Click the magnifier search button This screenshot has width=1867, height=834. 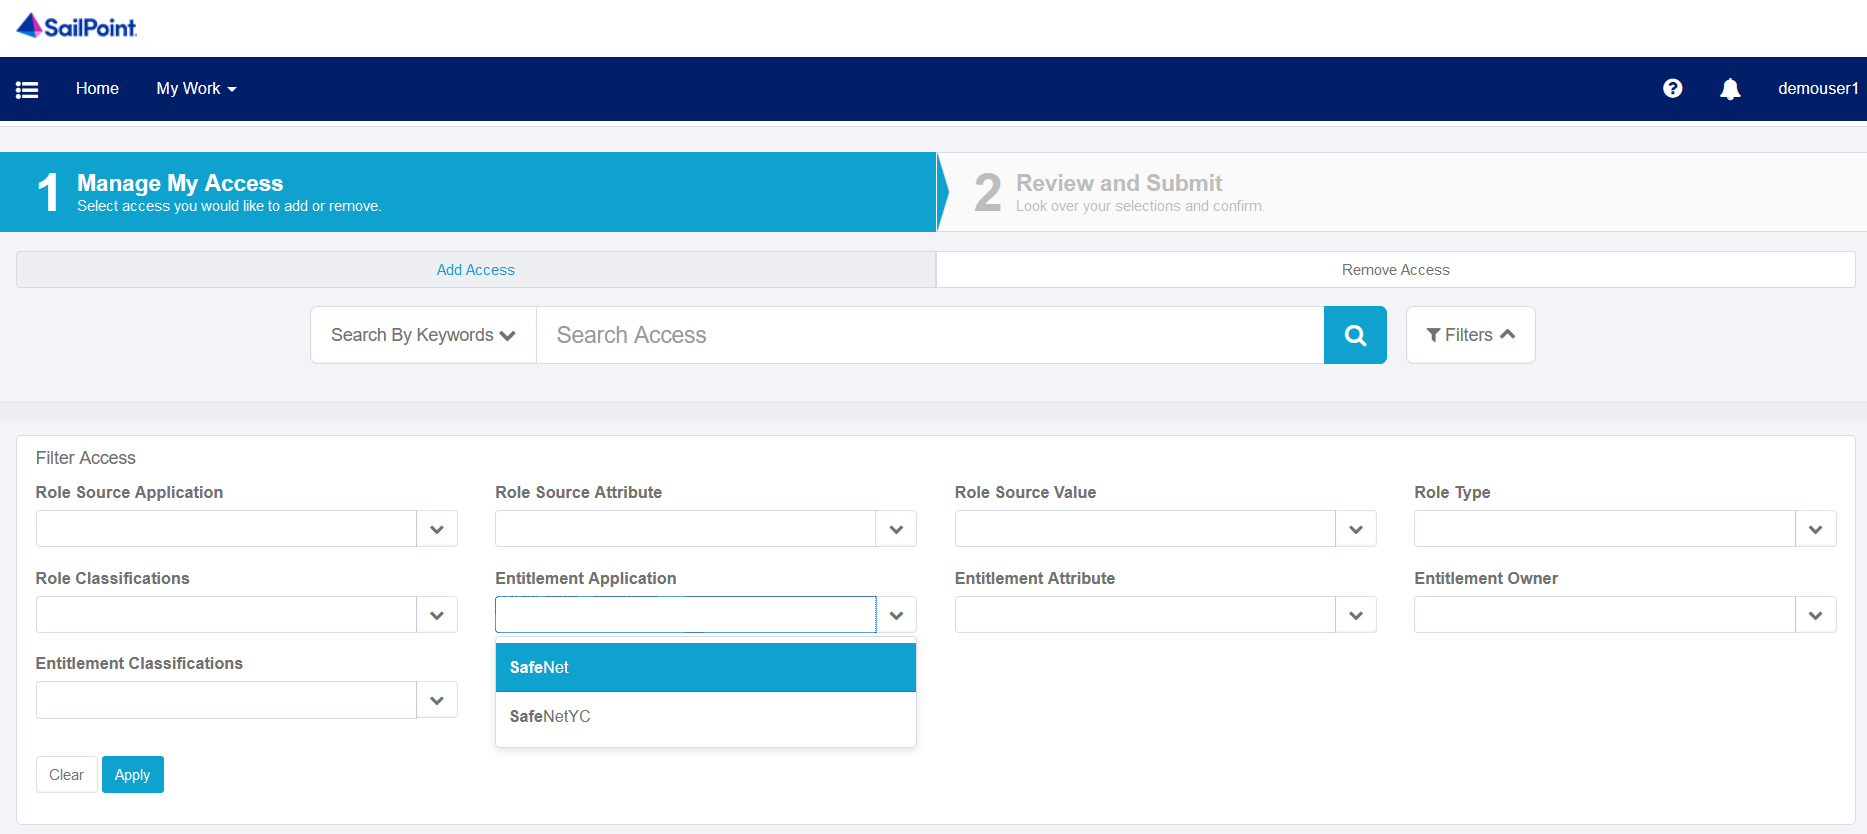coord(1355,335)
